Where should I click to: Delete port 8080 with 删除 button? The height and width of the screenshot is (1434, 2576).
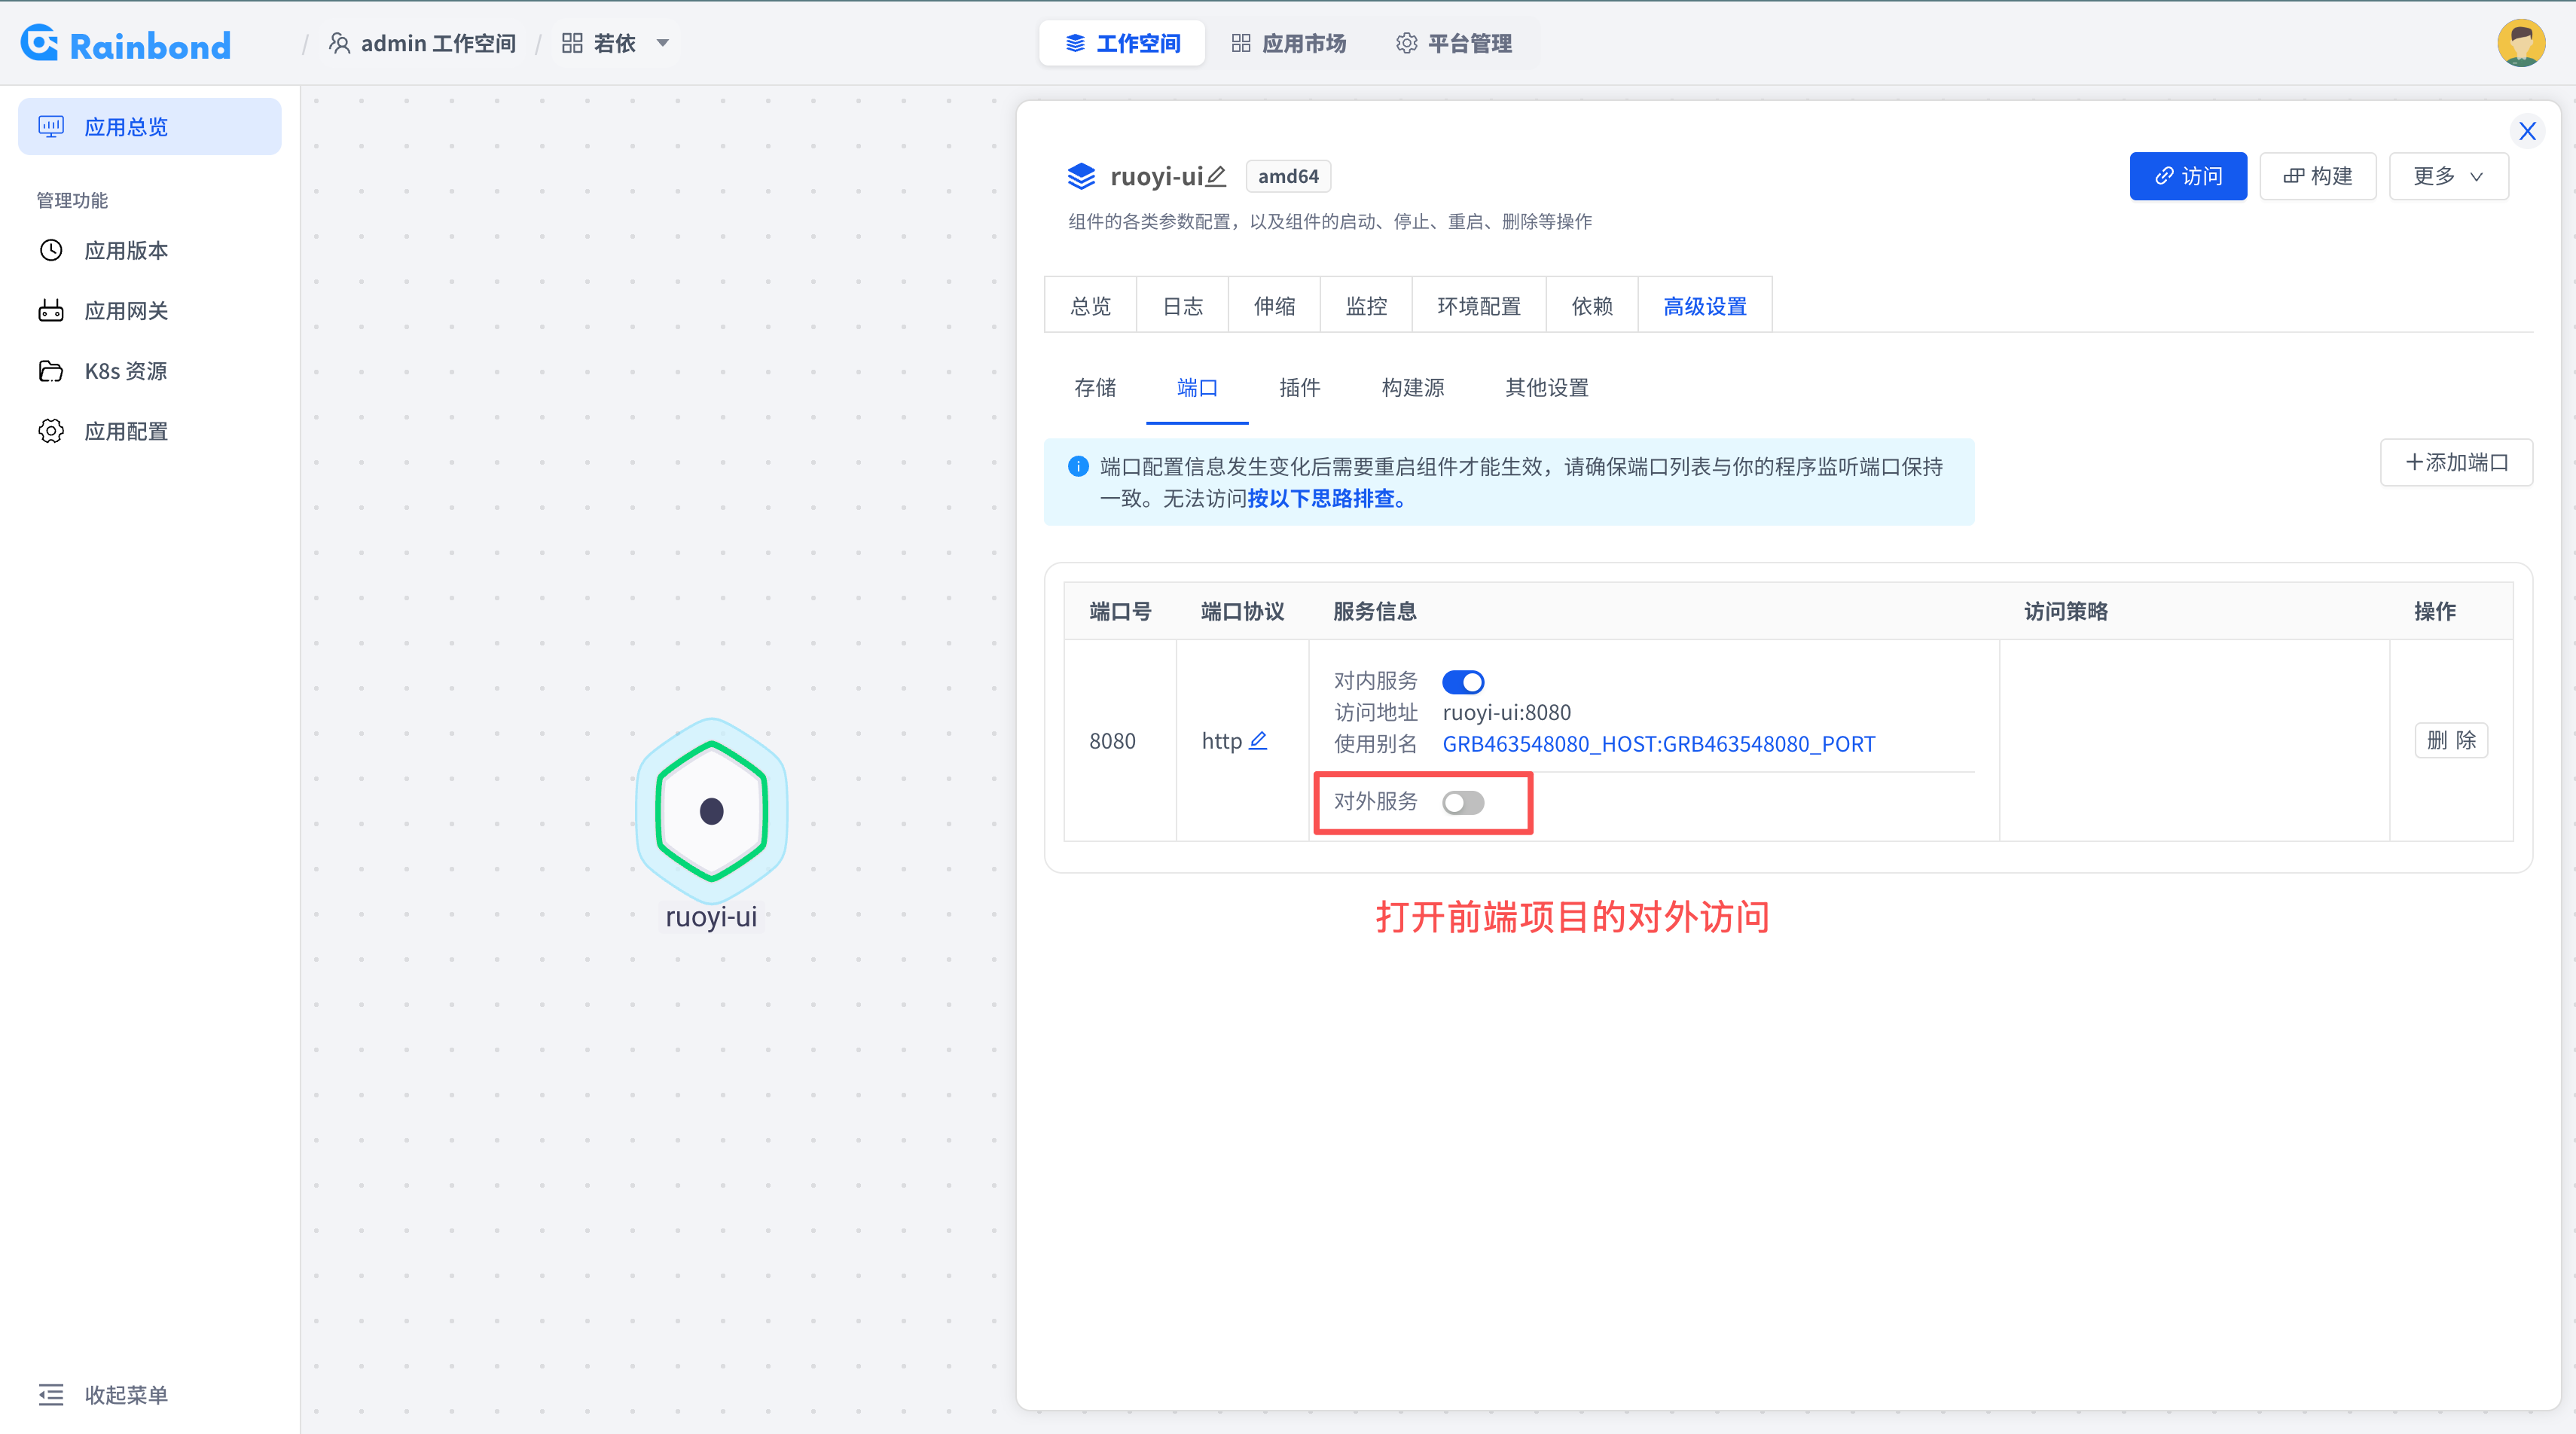(x=2451, y=740)
